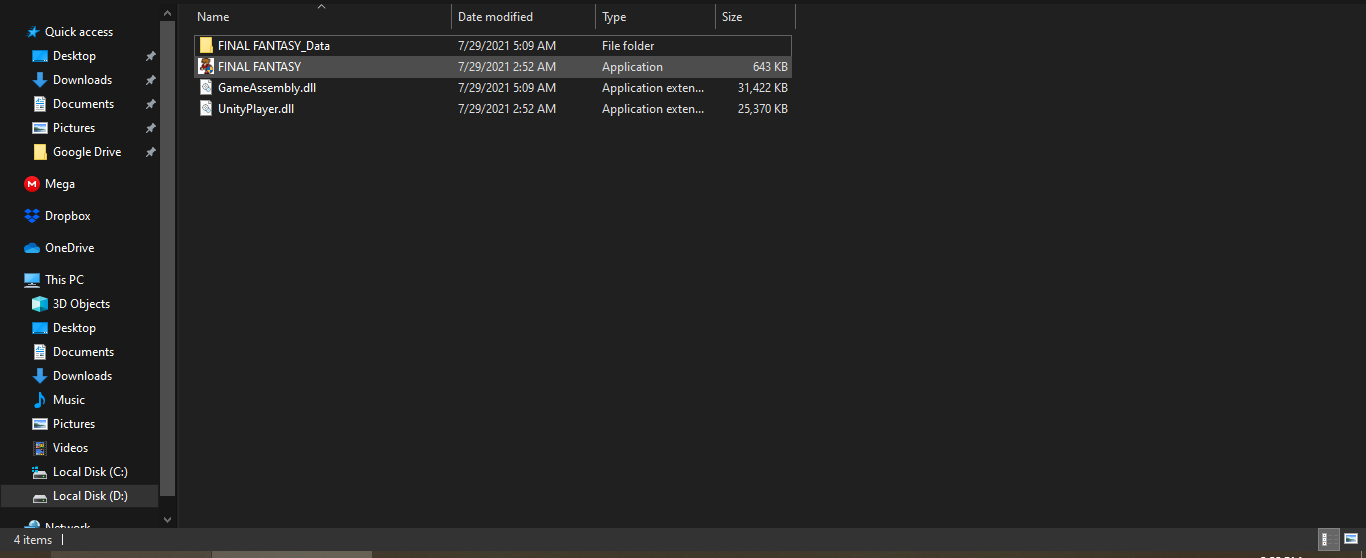Open the FINAL FANTASY application file
The height and width of the screenshot is (558, 1366).
click(259, 67)
